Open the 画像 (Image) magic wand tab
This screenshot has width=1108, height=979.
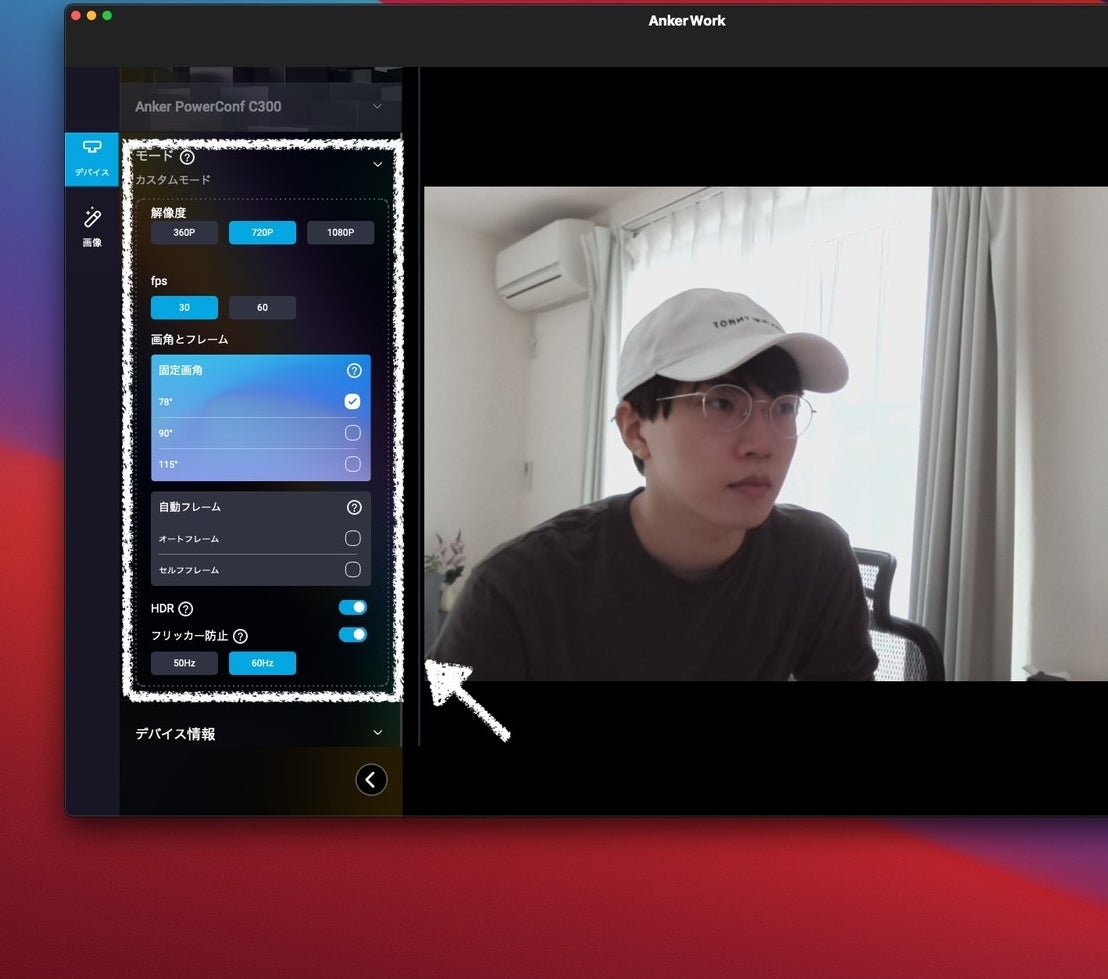pyautogui.click(x=92, y=226)
